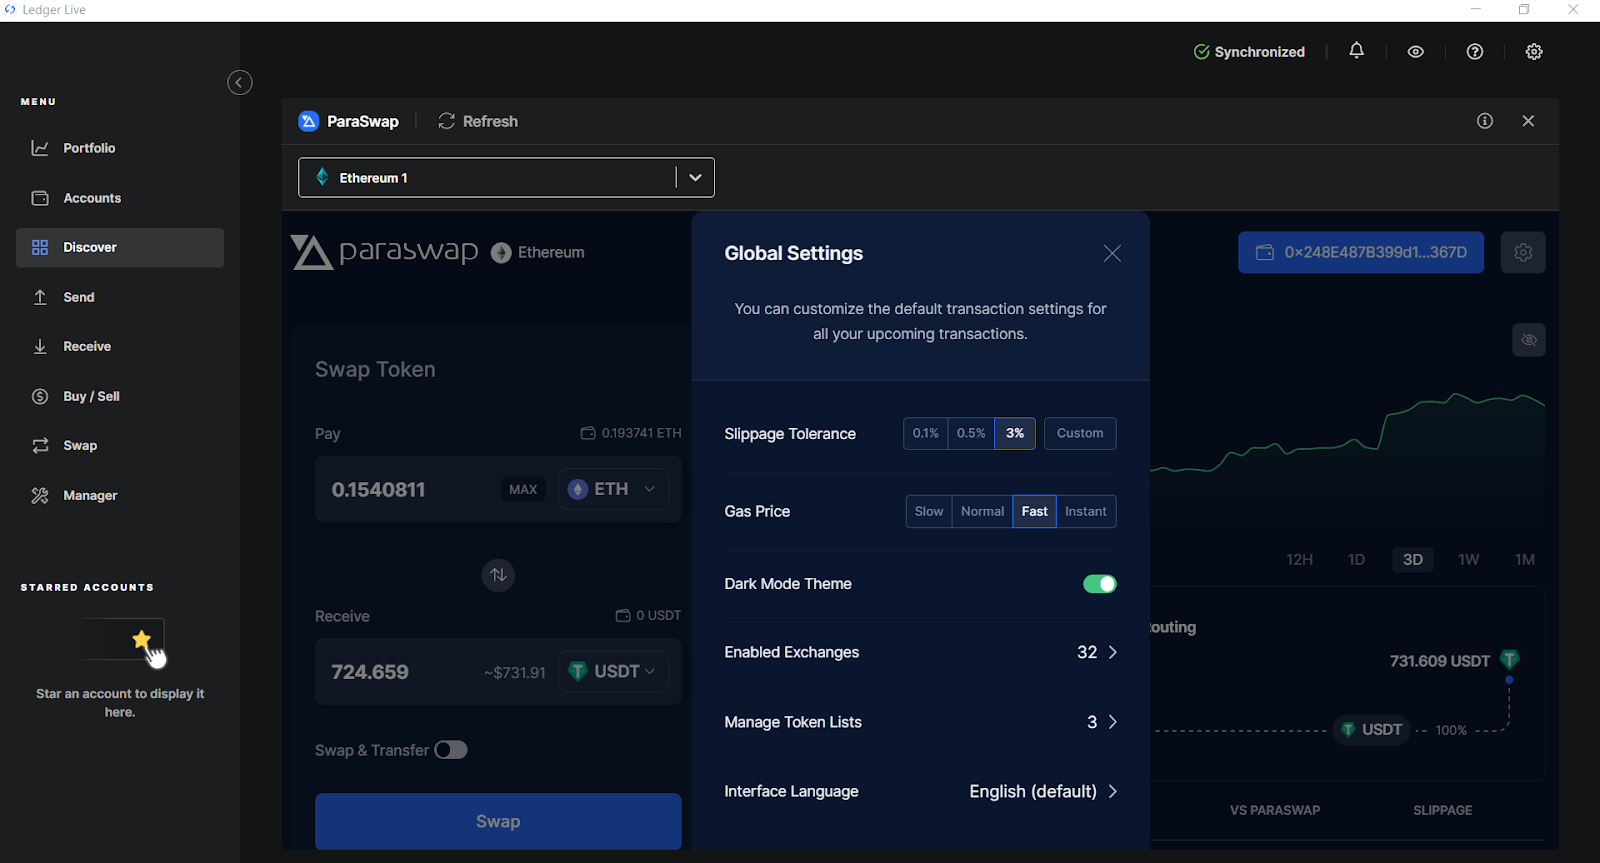Image resolution: width=1600 pixels, height=863 pixels.
Task: Open ParaSwap settings gear icon
Action: pyautogui.click(x=1523, y=252)
